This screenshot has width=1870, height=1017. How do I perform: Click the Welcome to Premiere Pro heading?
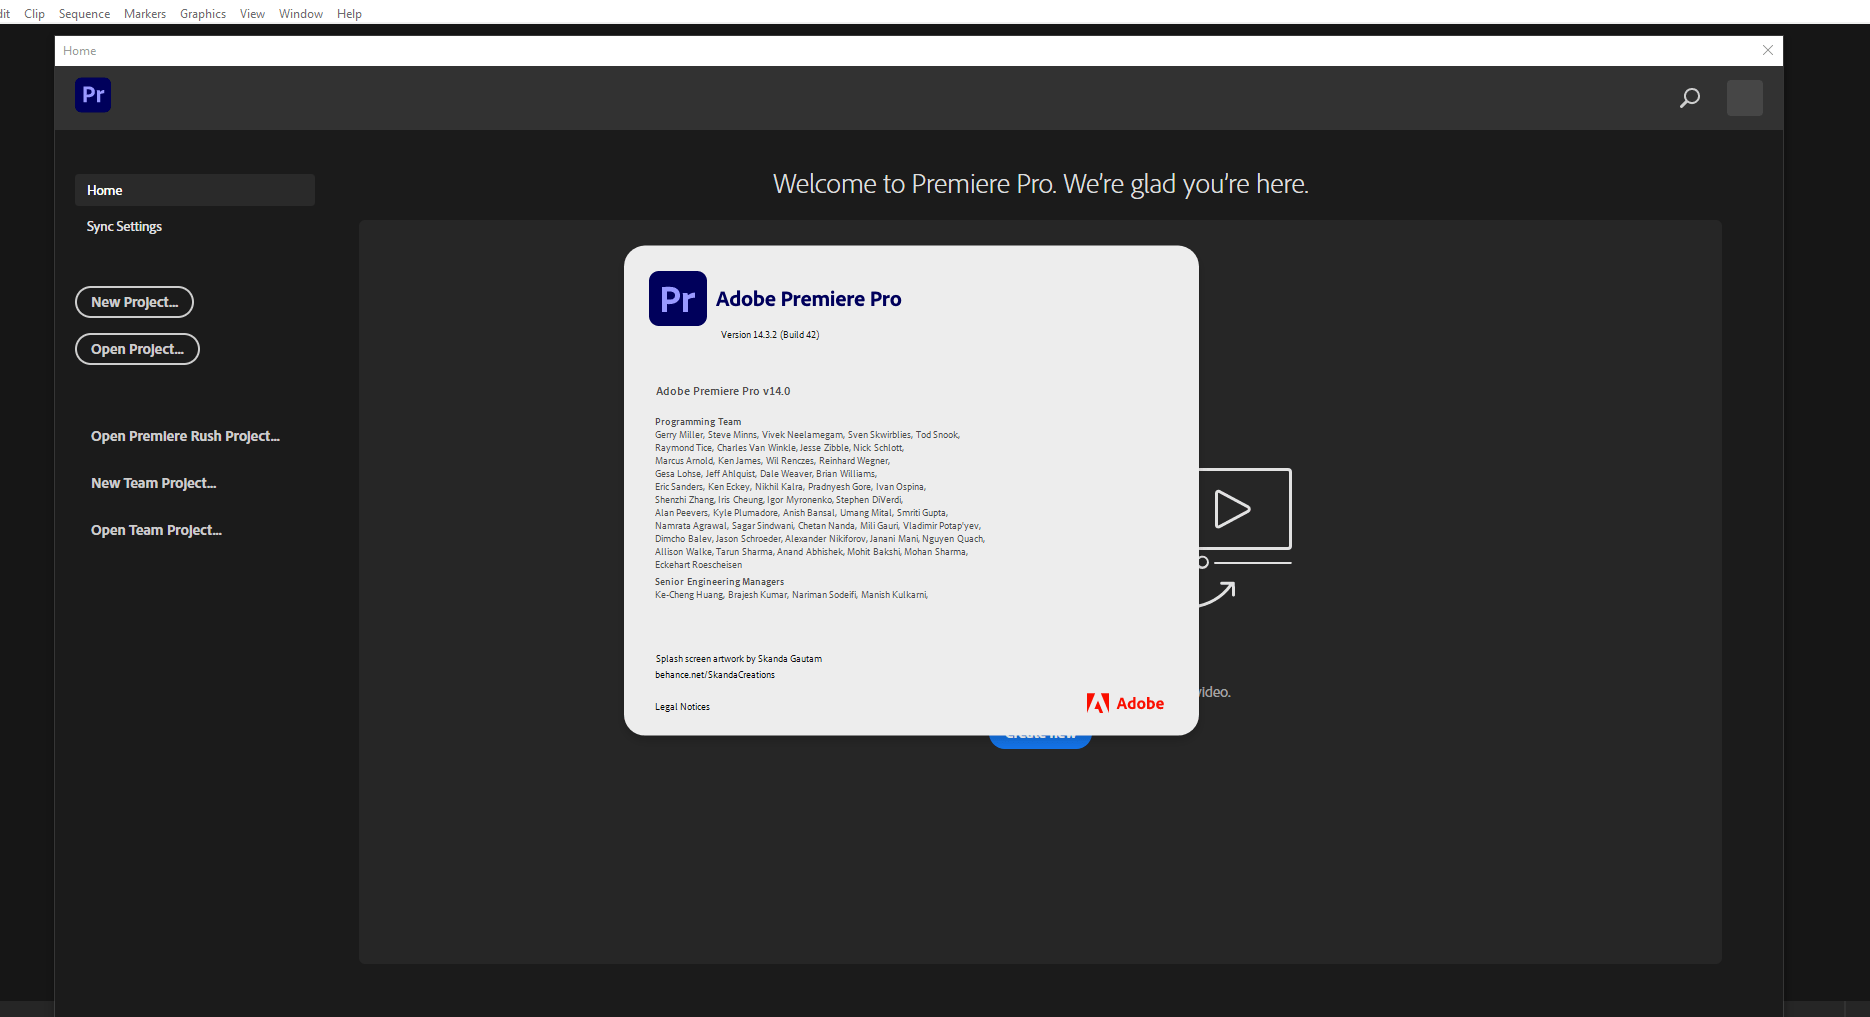coord(1040,184)
